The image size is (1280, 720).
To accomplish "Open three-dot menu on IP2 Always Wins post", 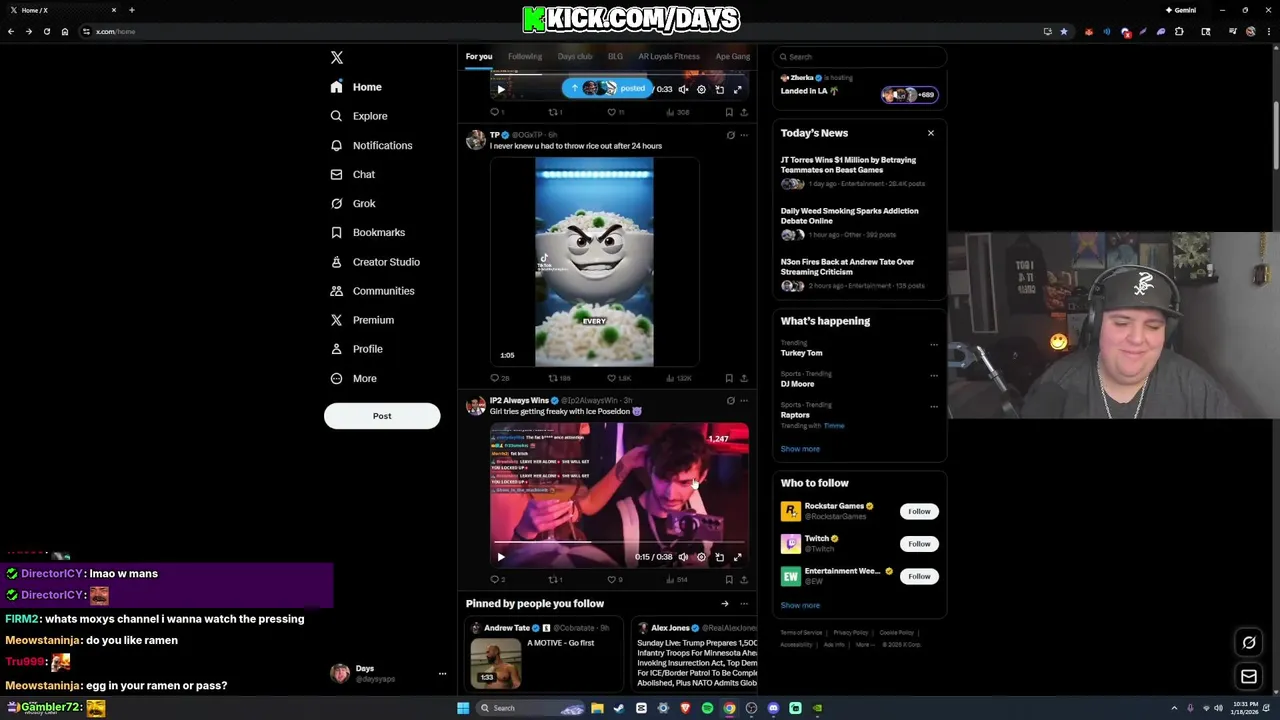I will [x=744, y=401].
